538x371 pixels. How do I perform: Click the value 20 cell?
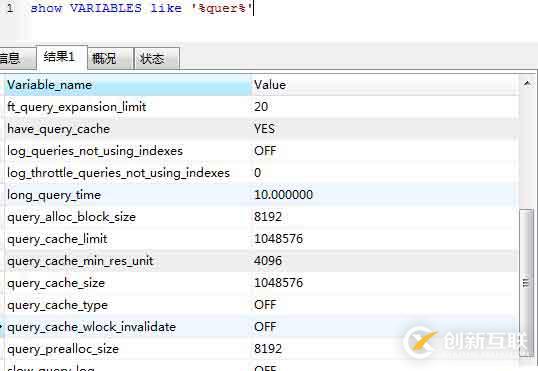(385, 107)
